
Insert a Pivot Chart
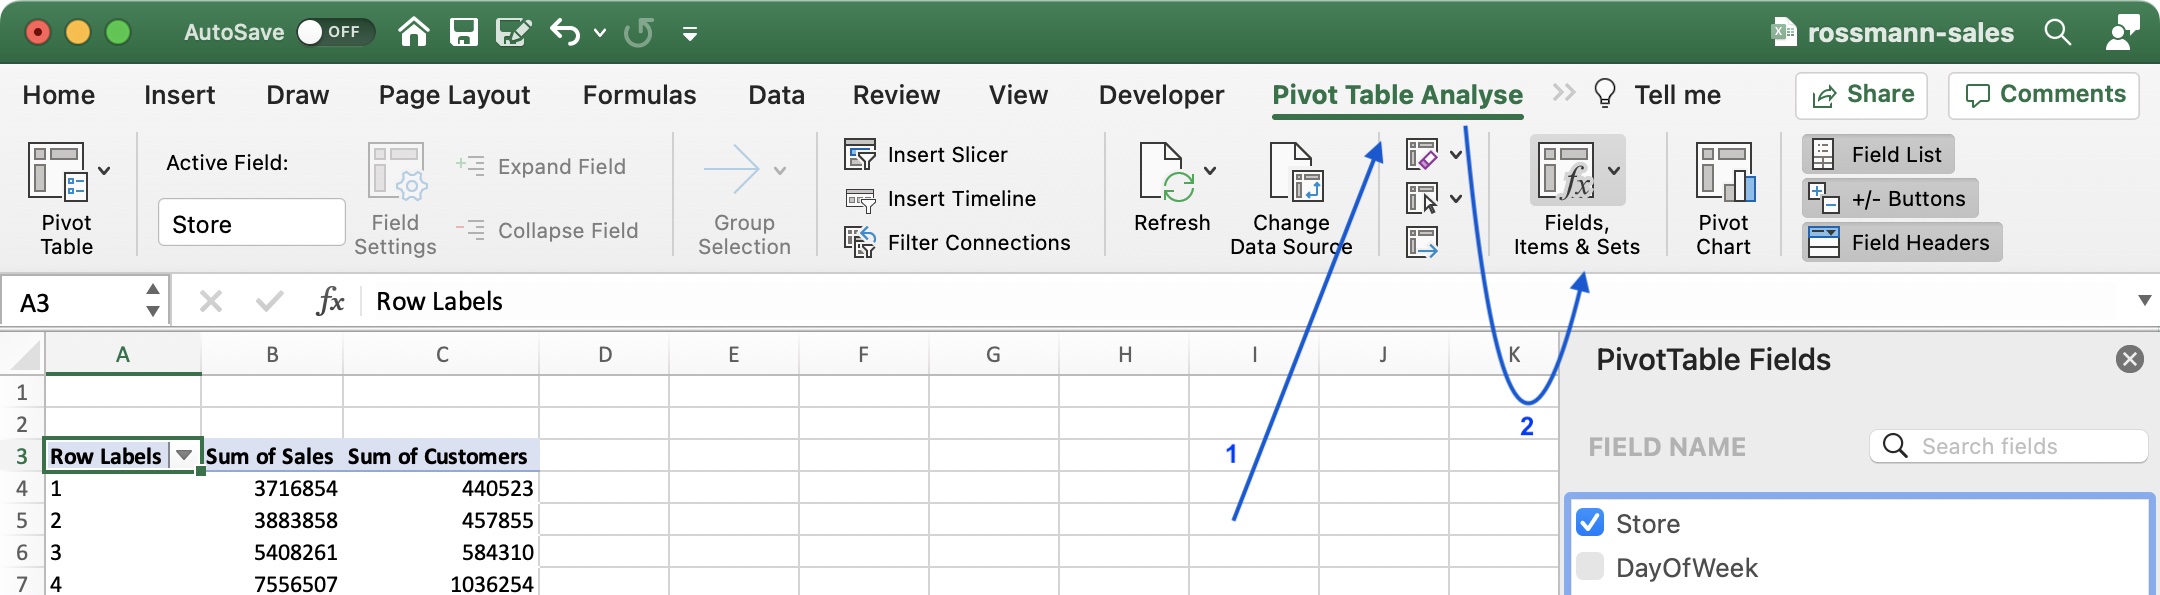point(1724,199)
